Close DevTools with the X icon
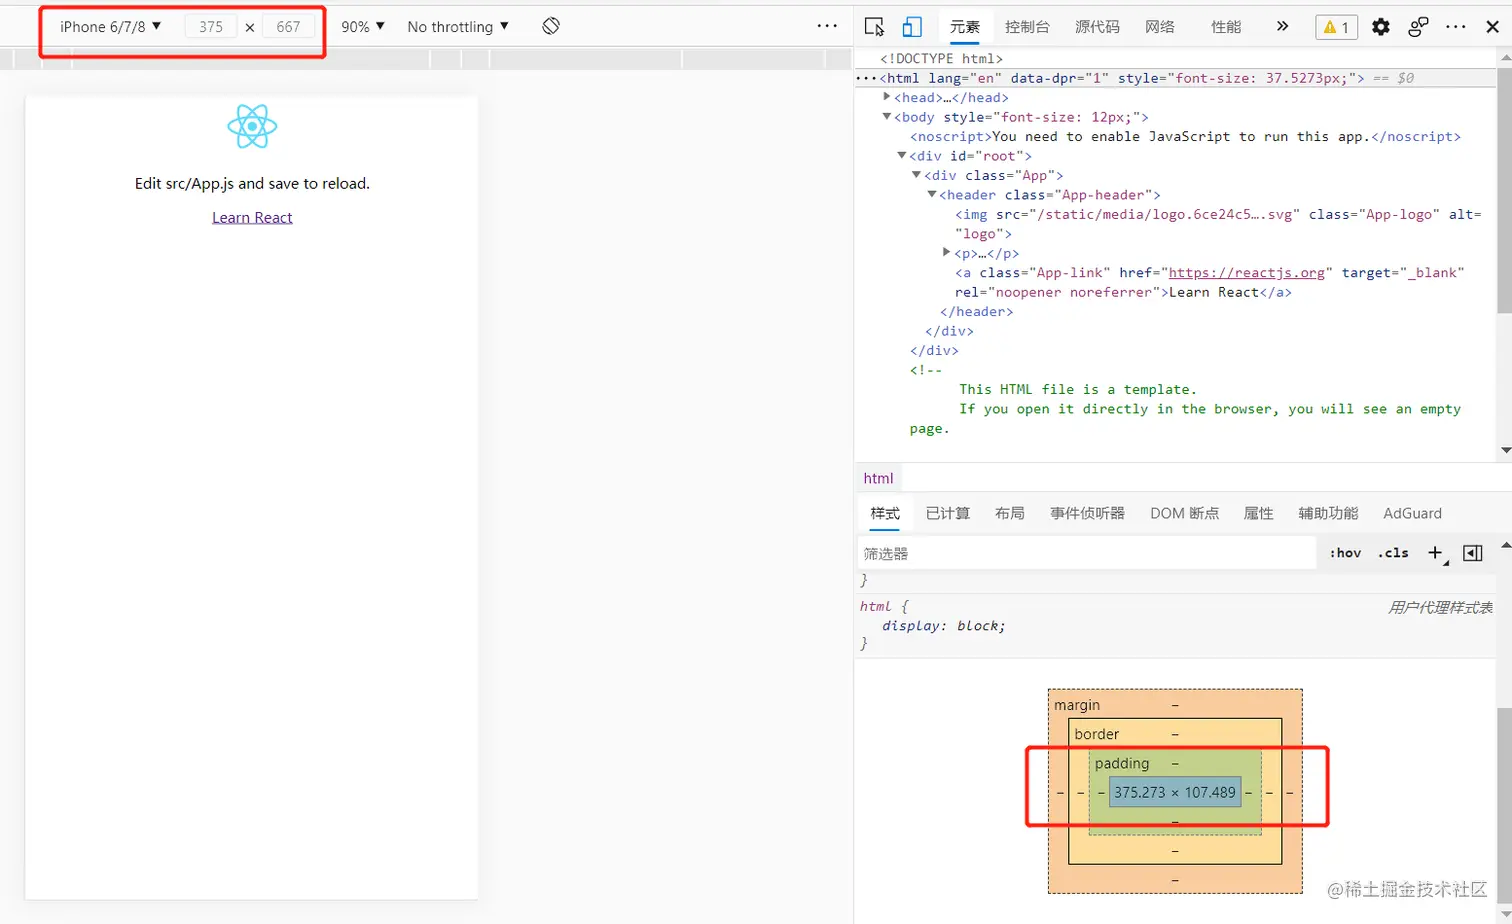The height and width of the screenshot is (924, 1512). point(1493,27)
